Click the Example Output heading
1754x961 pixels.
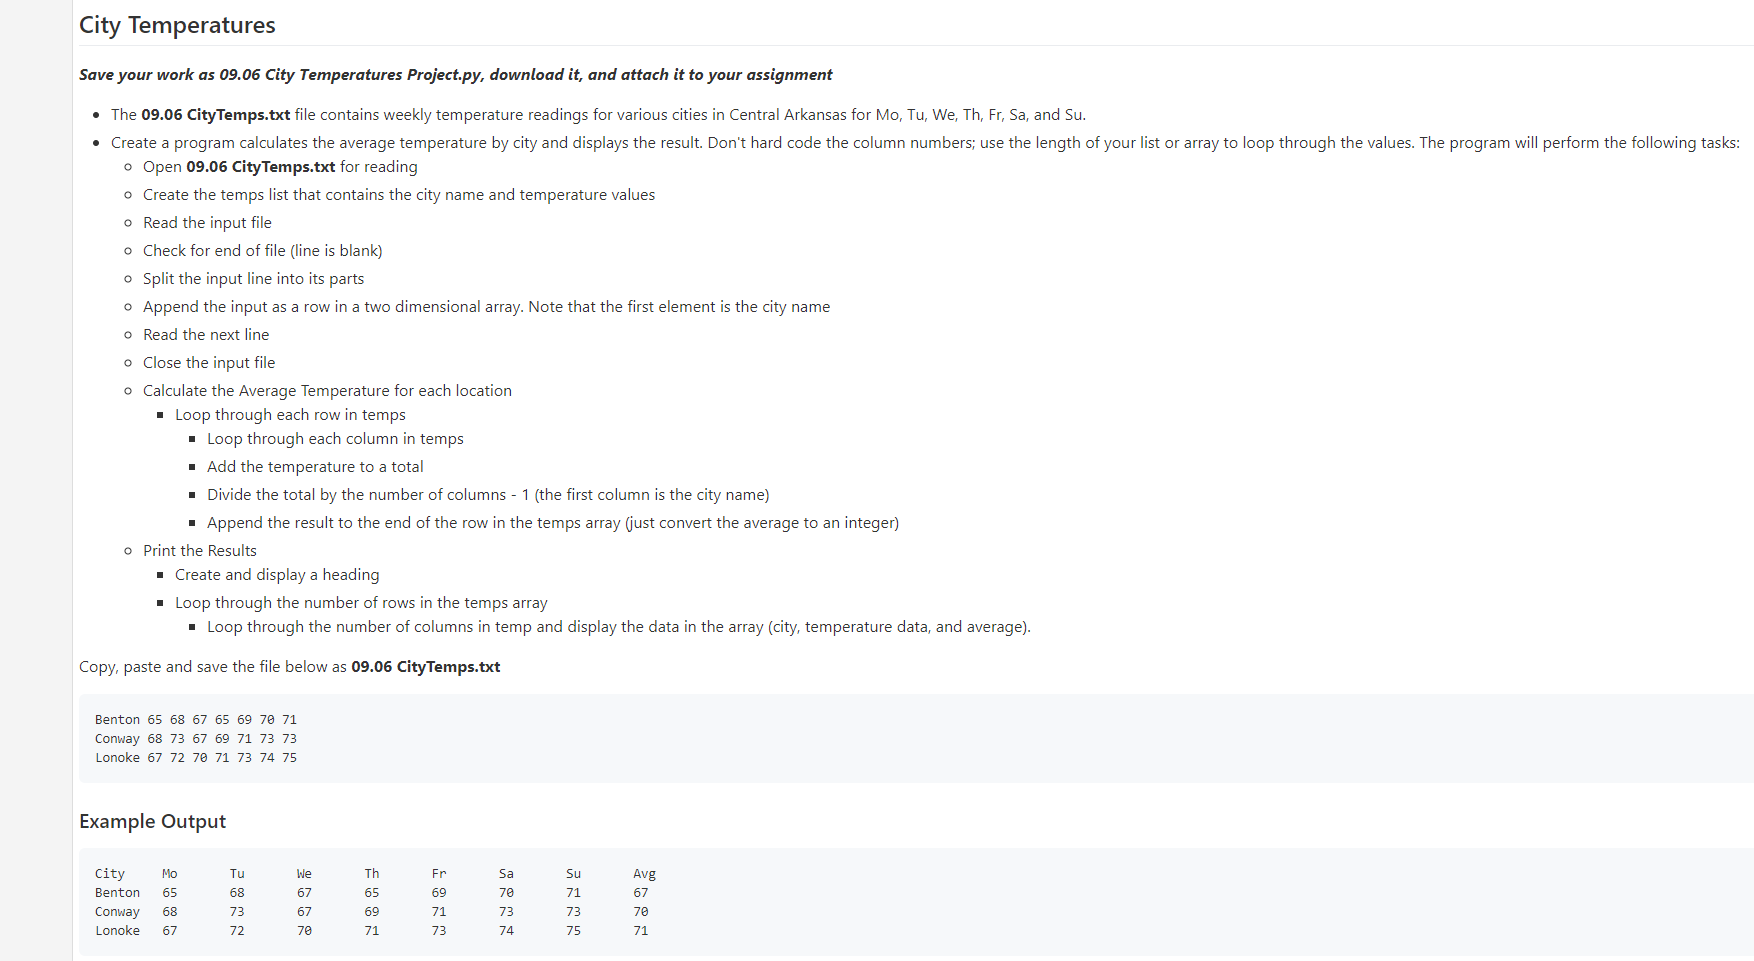(152, 821)
